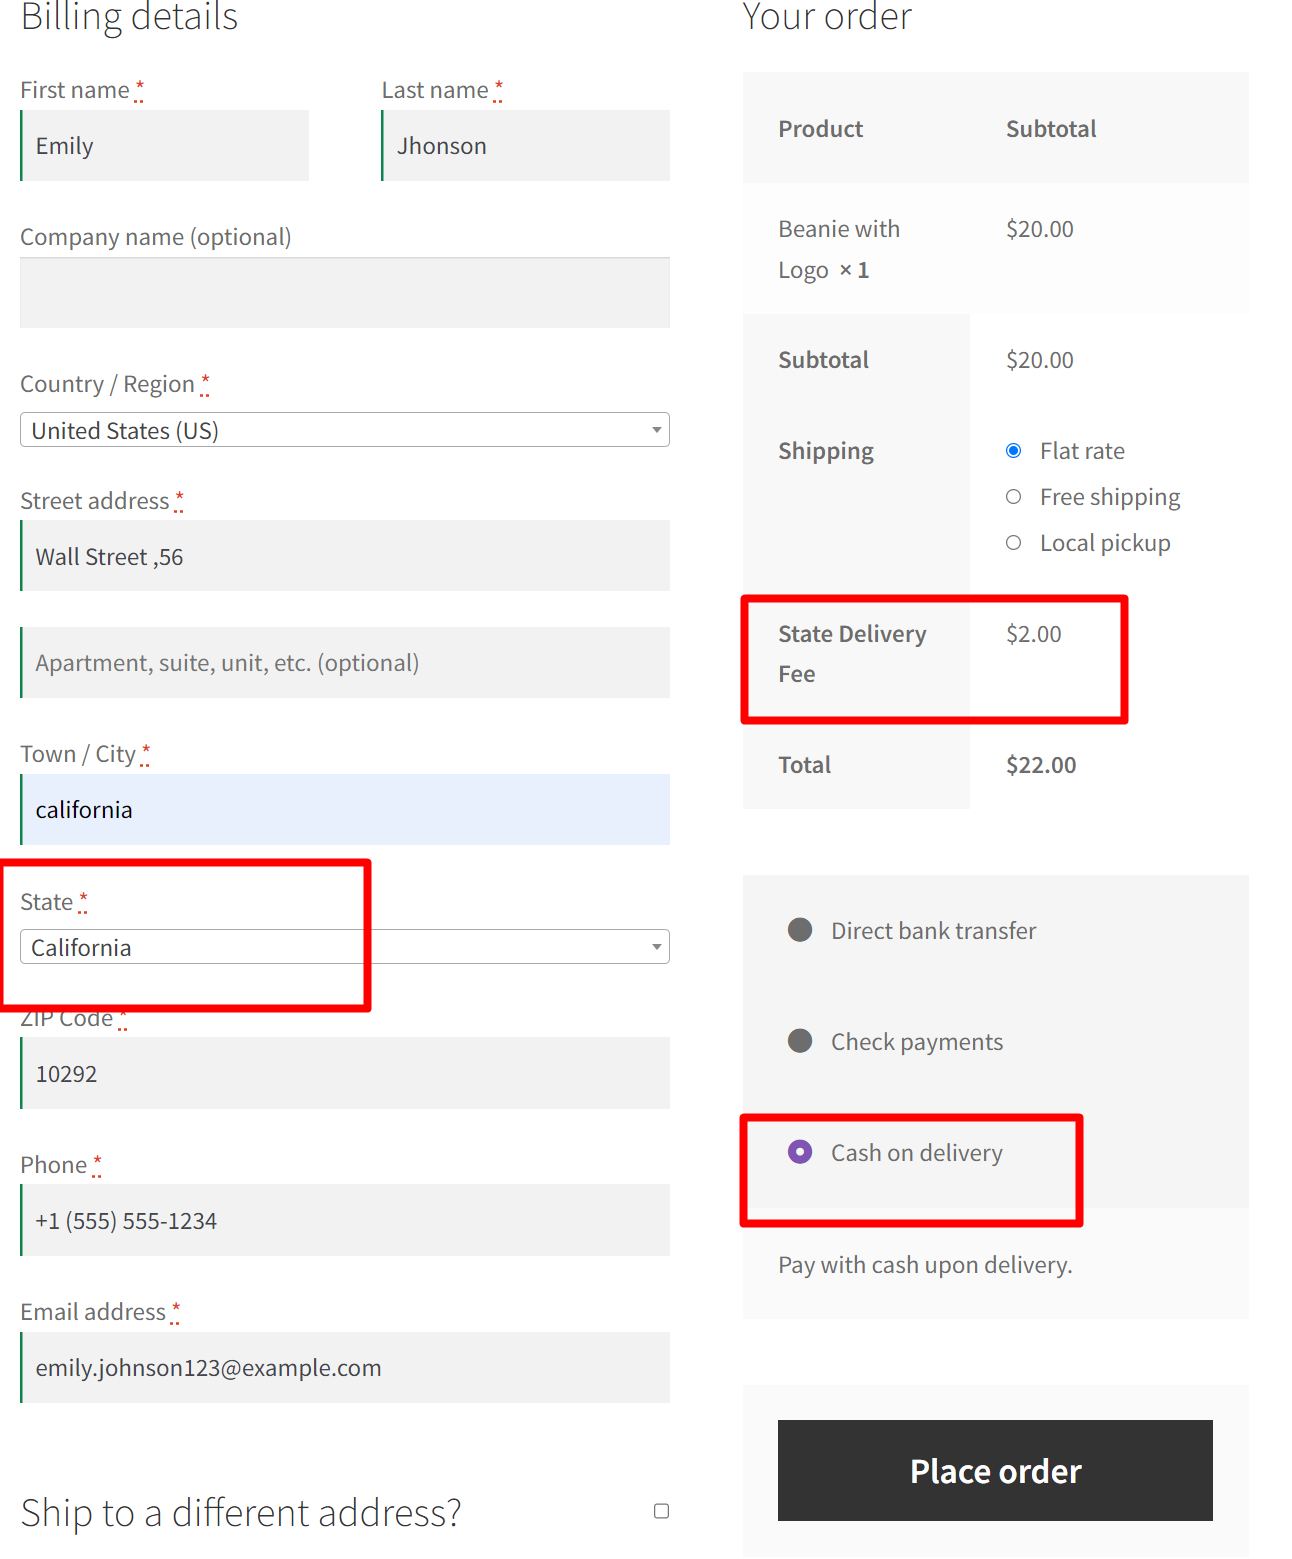Select the Street address Wall Street field

(x=345, y=556)
